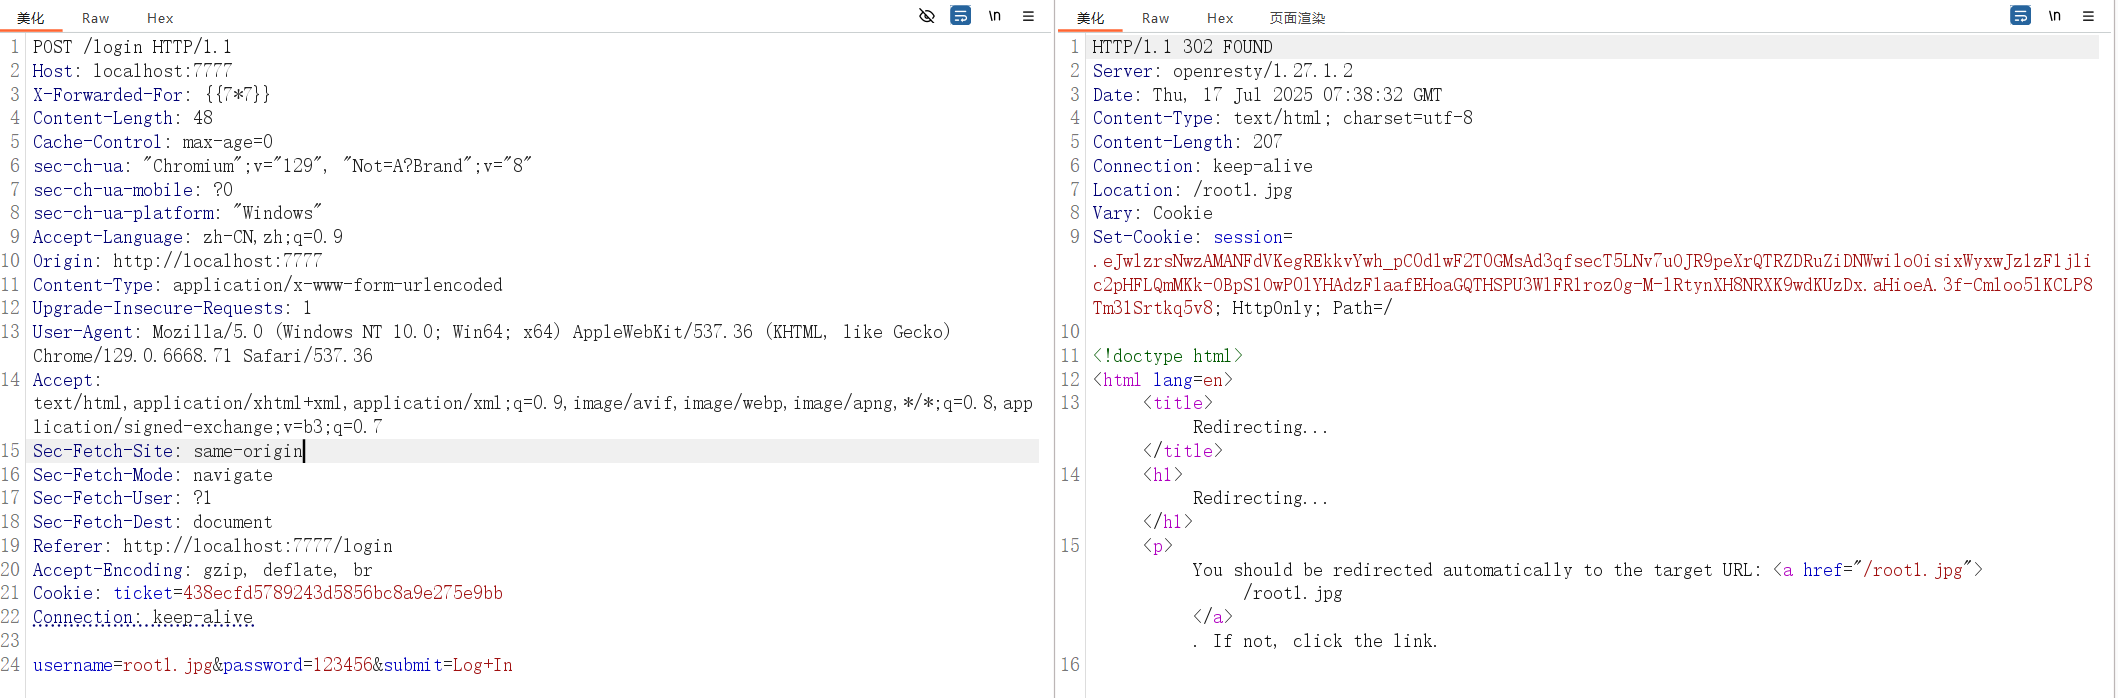
Task: Click the Sec-Fetch-Site: same-origin line
Action: pos(168,451)
